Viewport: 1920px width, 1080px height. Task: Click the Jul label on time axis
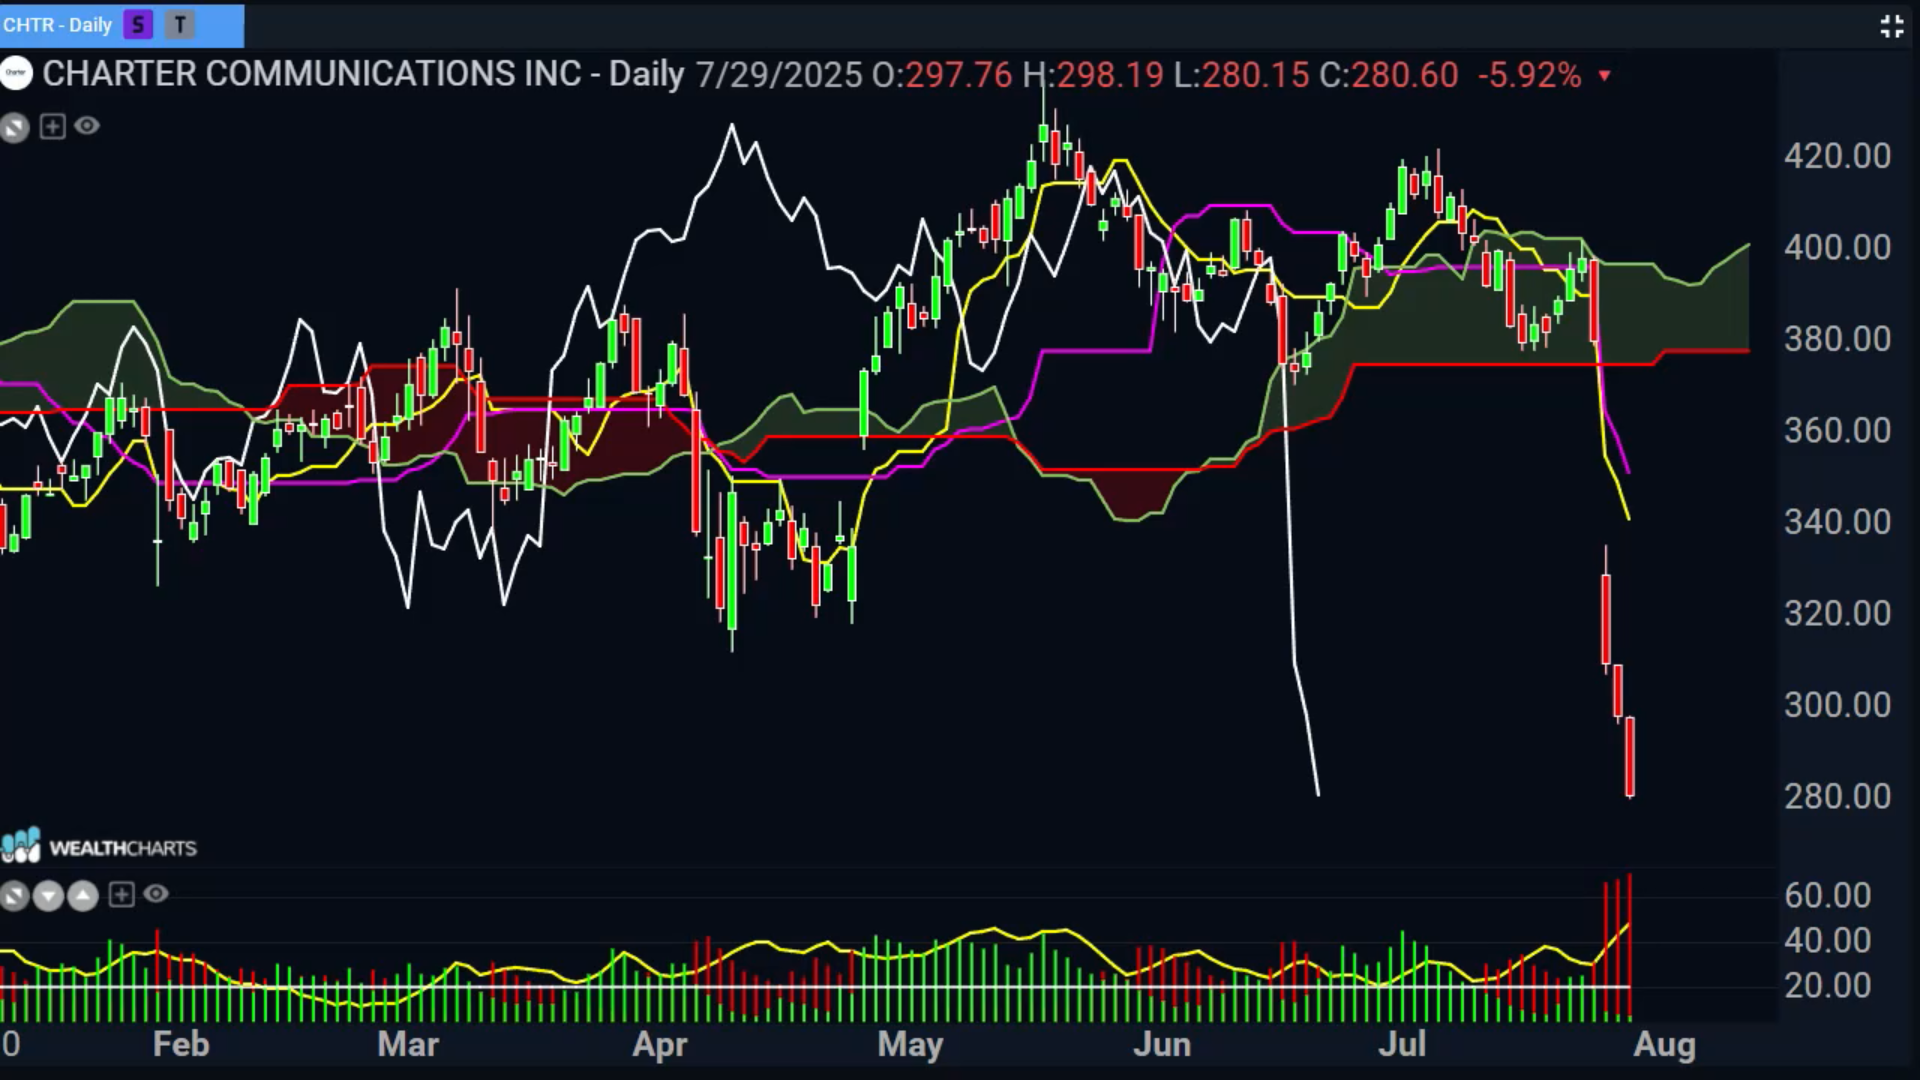click(1402, 1045)
